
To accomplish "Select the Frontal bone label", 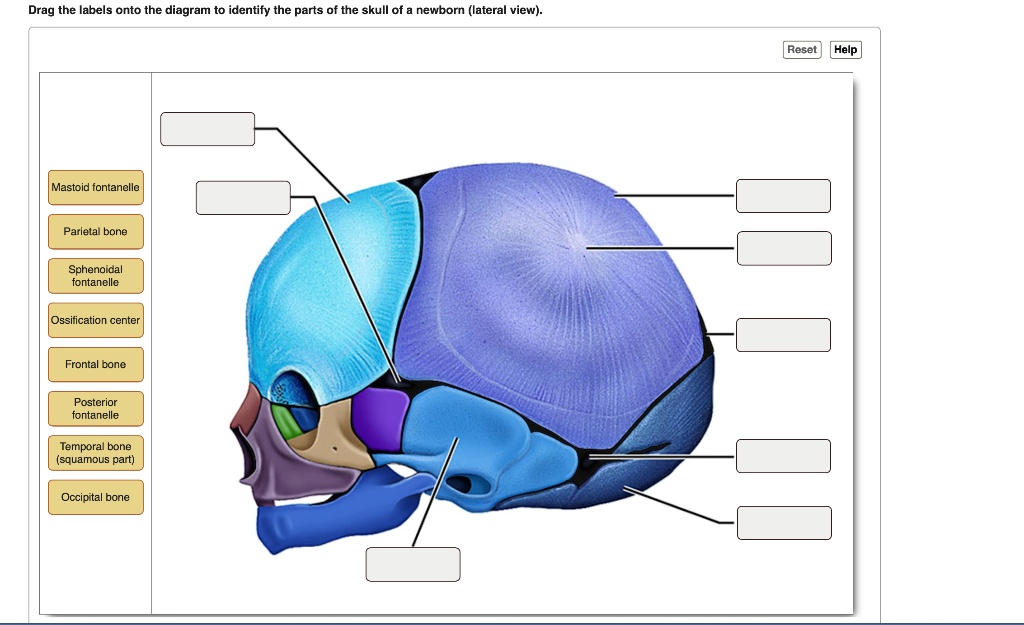I will click(x=95, y=364).
